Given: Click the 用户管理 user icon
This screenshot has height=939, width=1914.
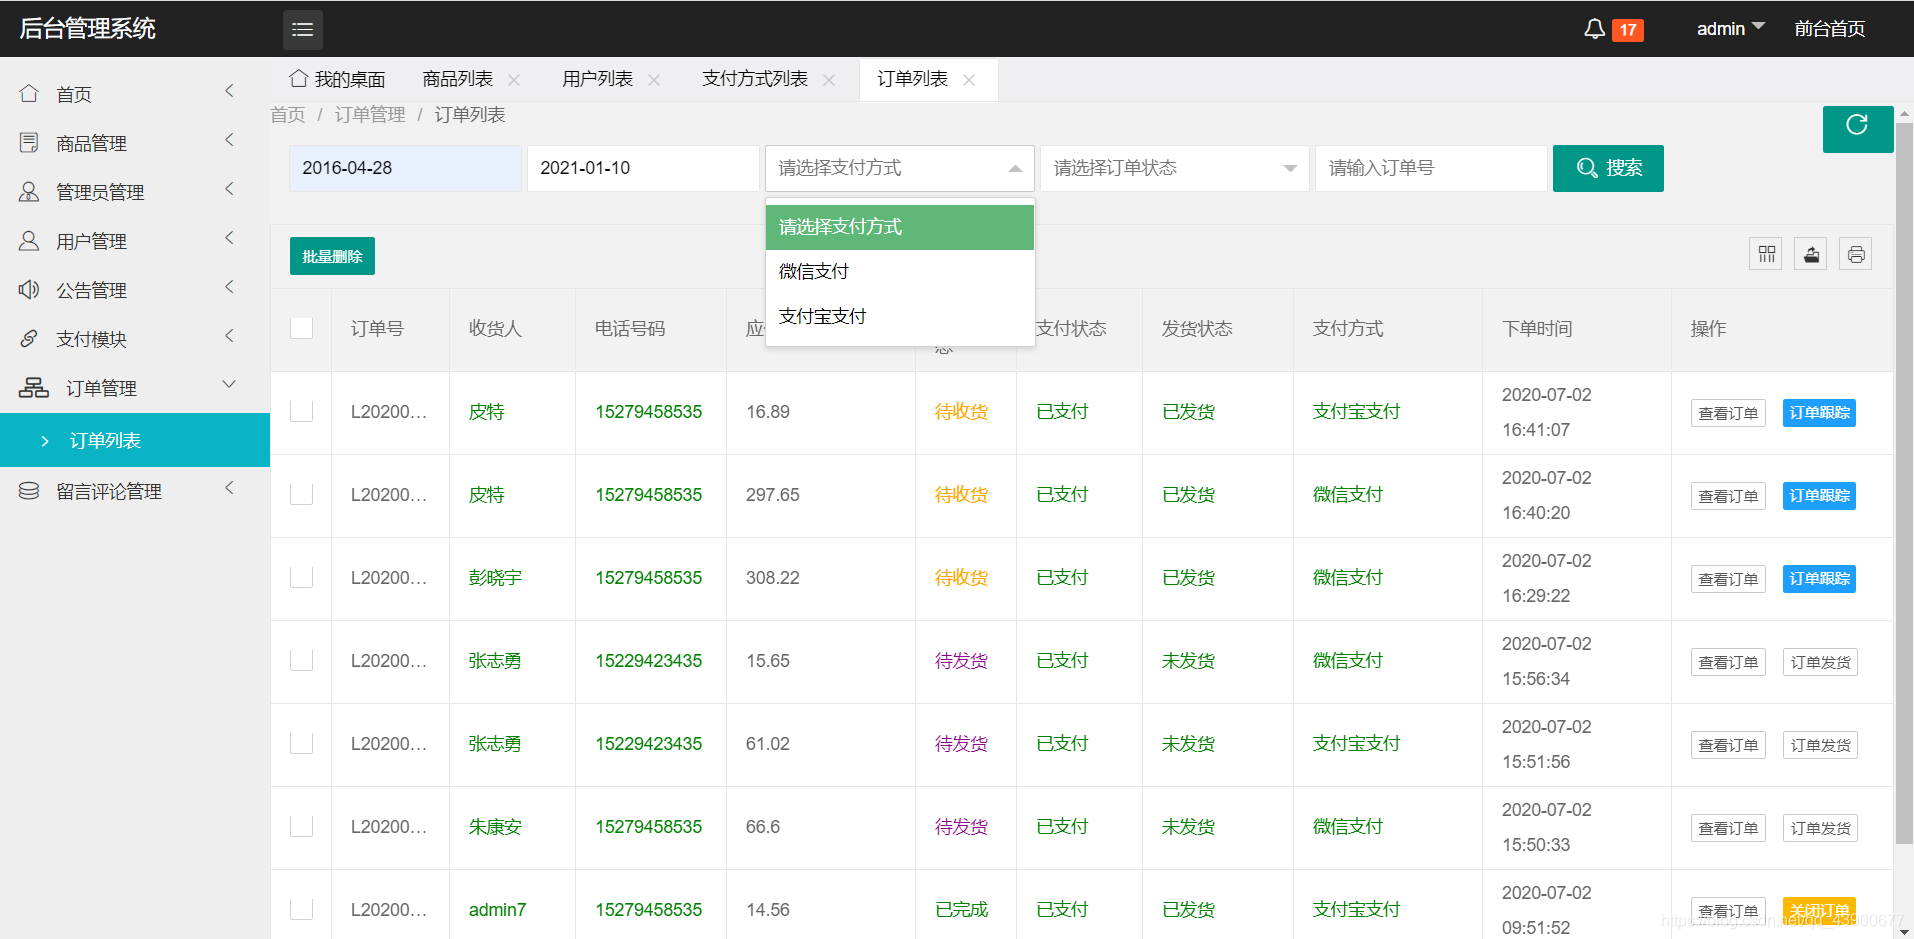Looking at the screenshot, I should 29,240.
